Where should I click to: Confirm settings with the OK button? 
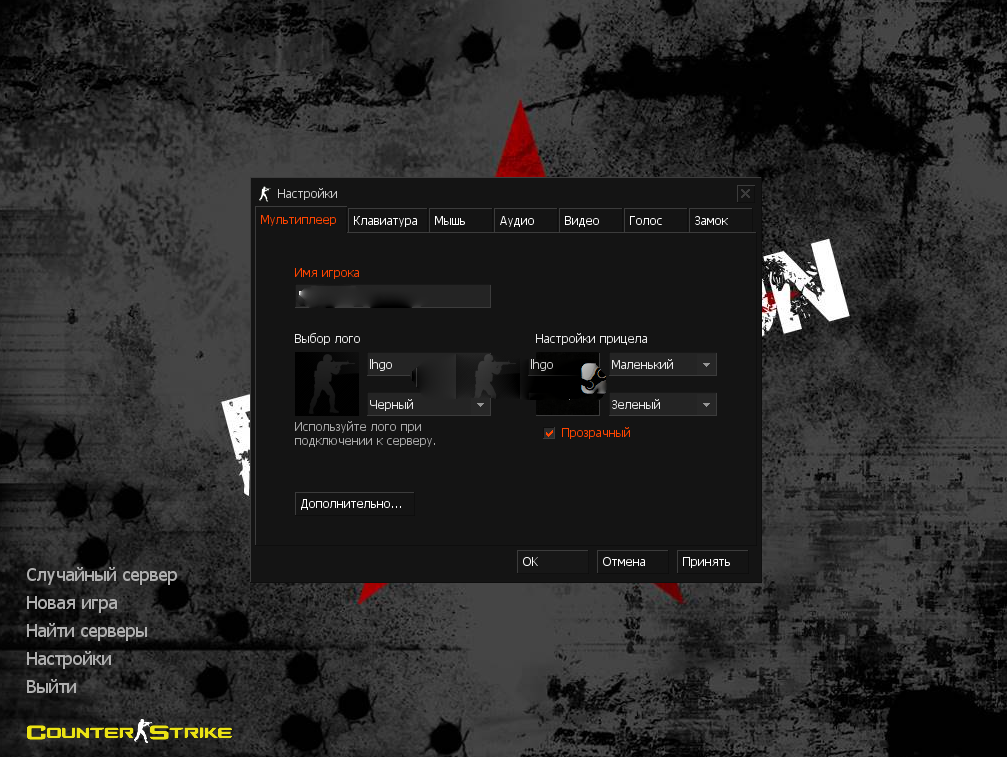[552, 562]
